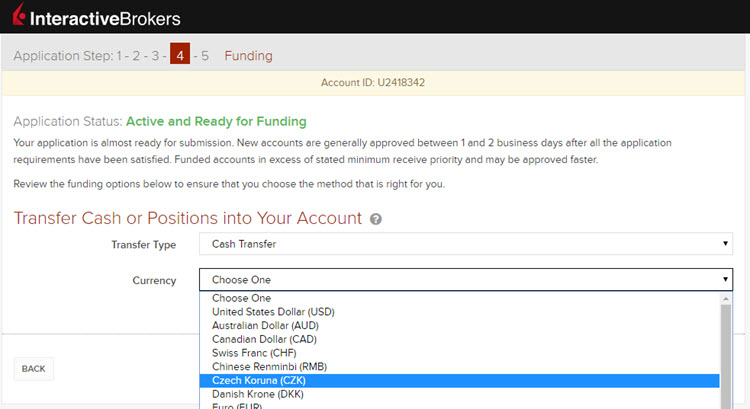
Task: Click the BACK button
Action: pyautogui.click(x=33, y=369)
